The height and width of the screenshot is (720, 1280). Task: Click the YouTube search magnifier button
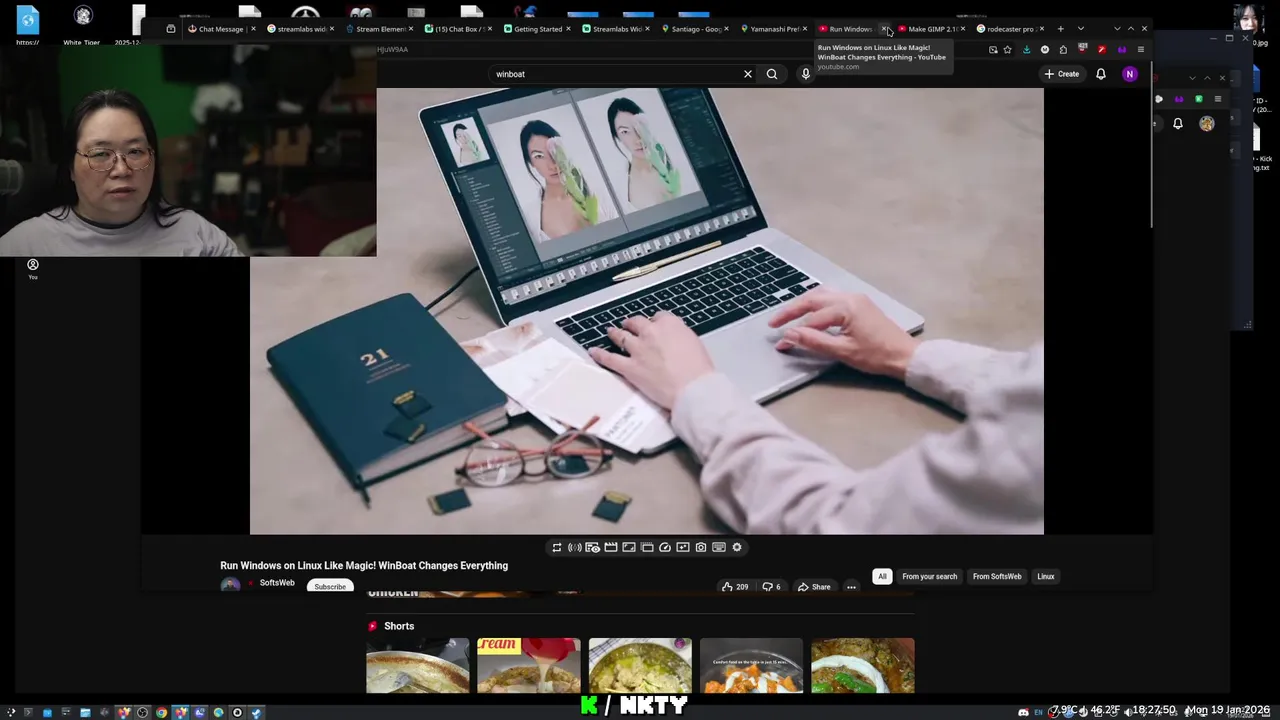click(772, 74)
